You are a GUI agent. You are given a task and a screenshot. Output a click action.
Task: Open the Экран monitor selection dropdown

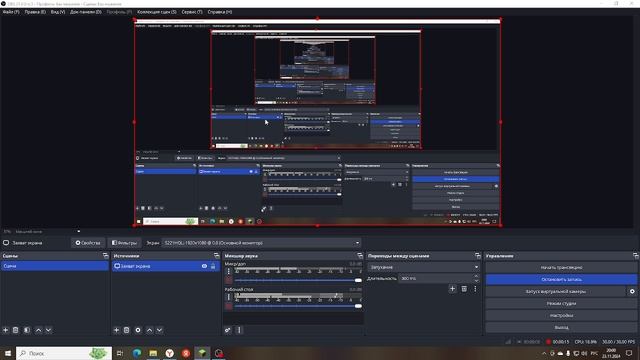pos(261,243)
